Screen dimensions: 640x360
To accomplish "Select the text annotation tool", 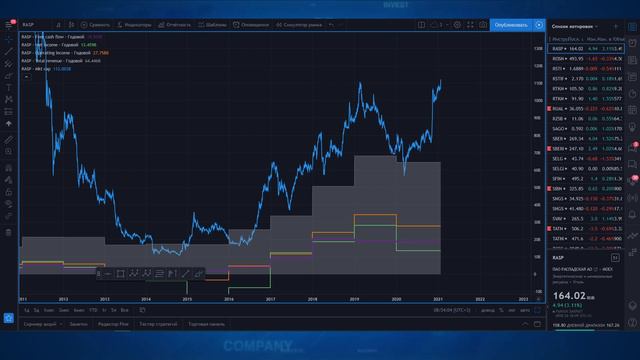I will [x=9, y=88].
